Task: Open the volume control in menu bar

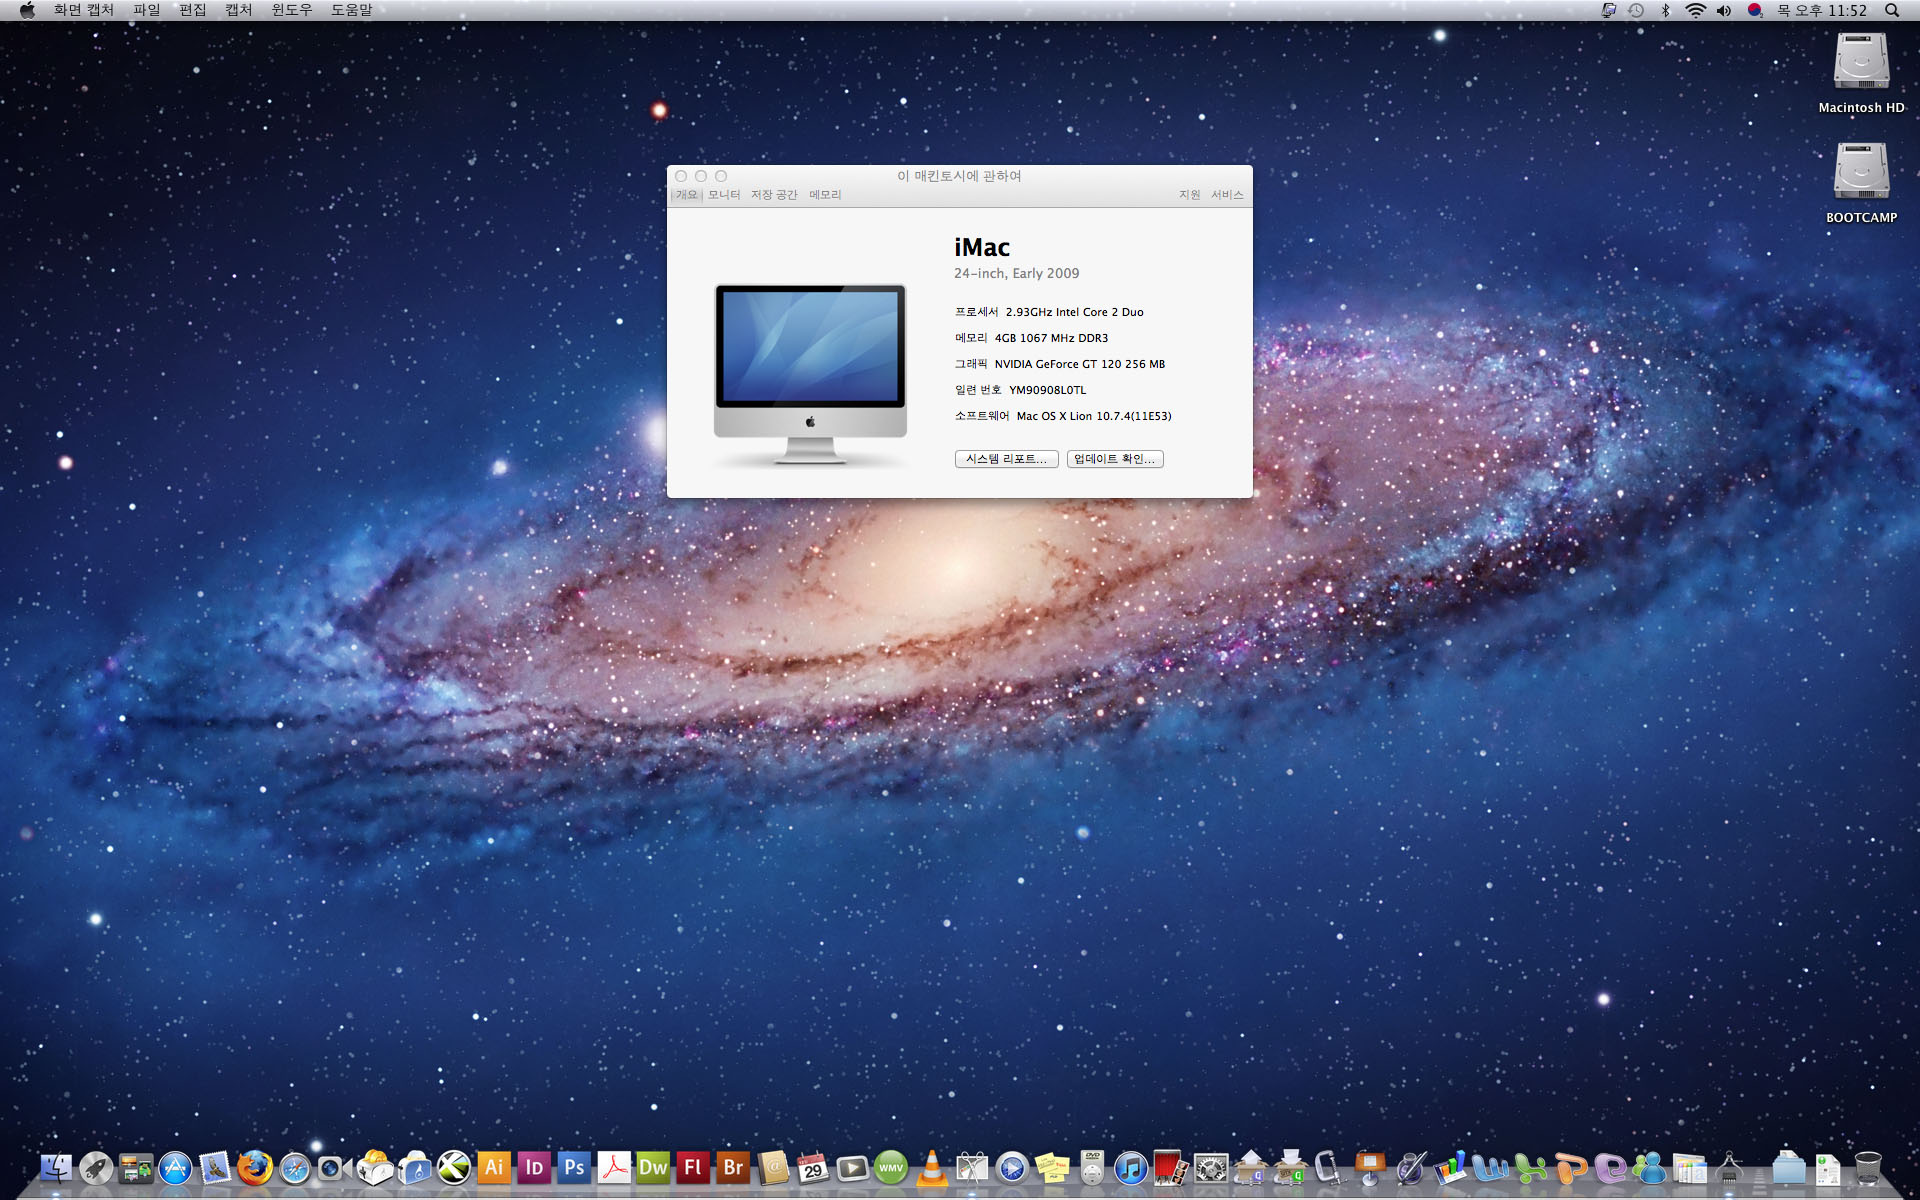Action: (1724, 10)
